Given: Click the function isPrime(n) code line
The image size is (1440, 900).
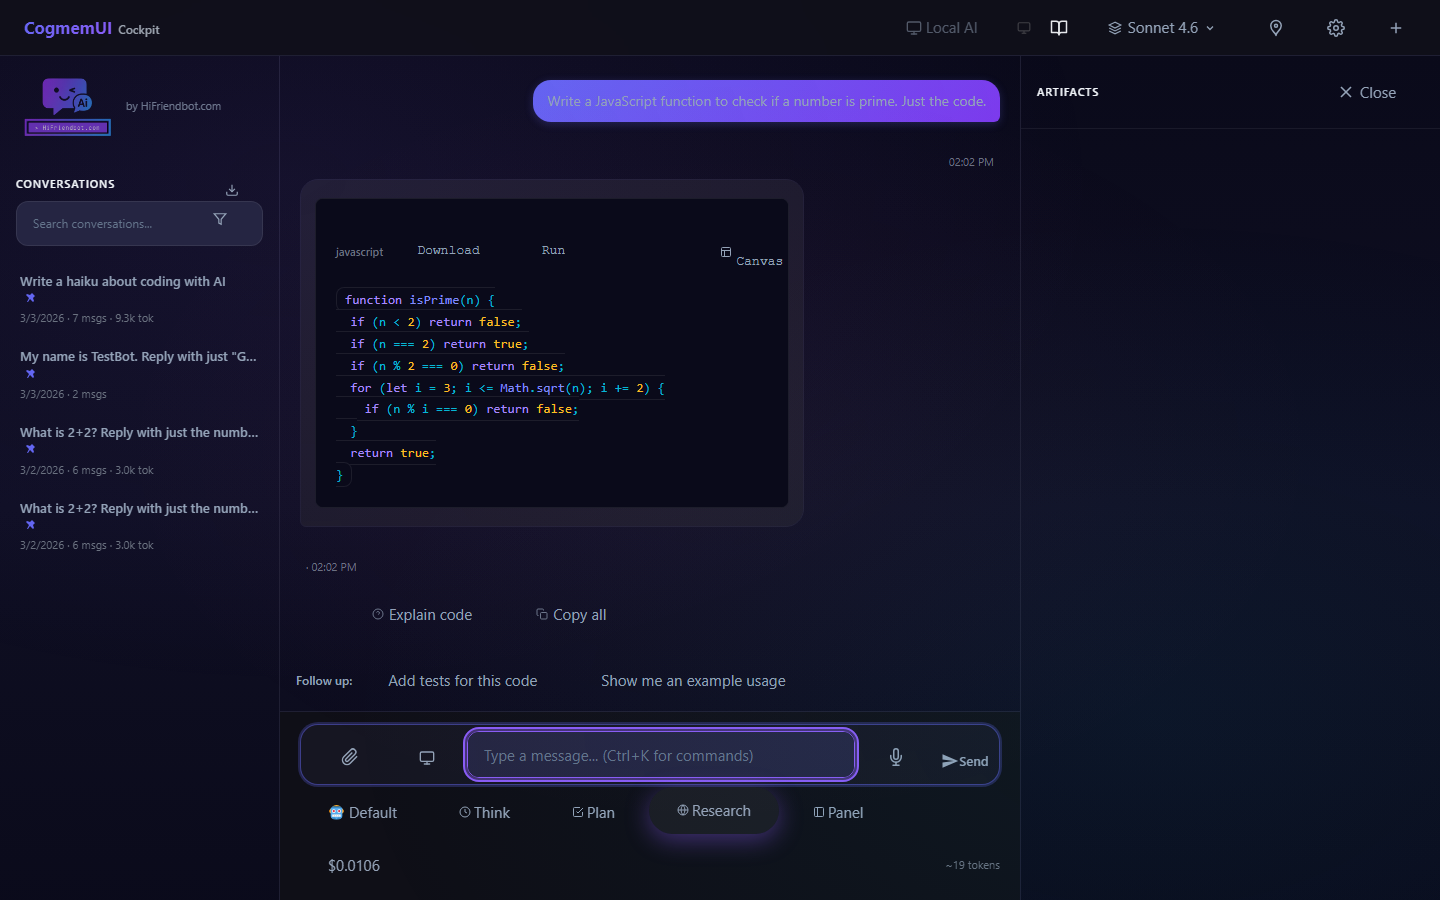Looking at the screenshot, I should tap(420, 300).
